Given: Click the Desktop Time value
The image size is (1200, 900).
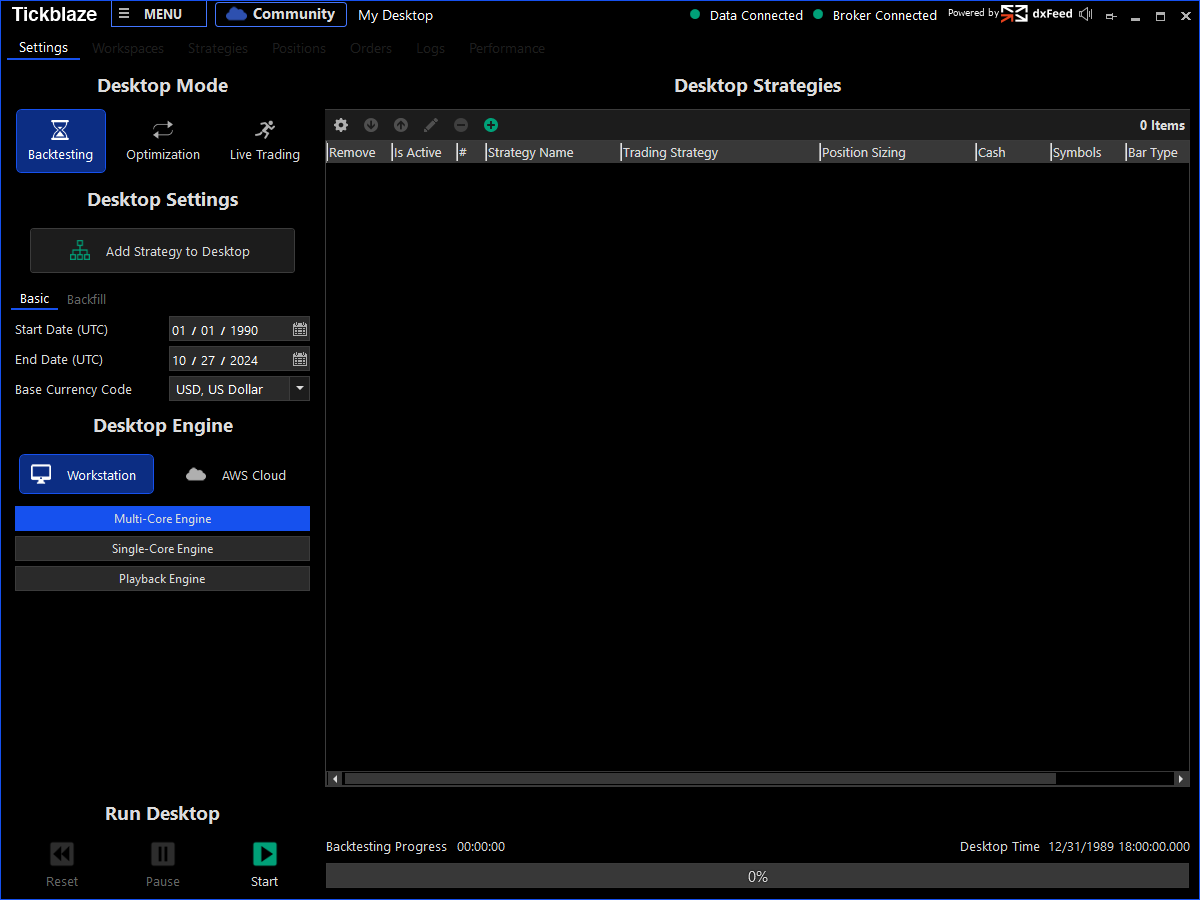Looking at the screenshot, I should coord(1119,846).
